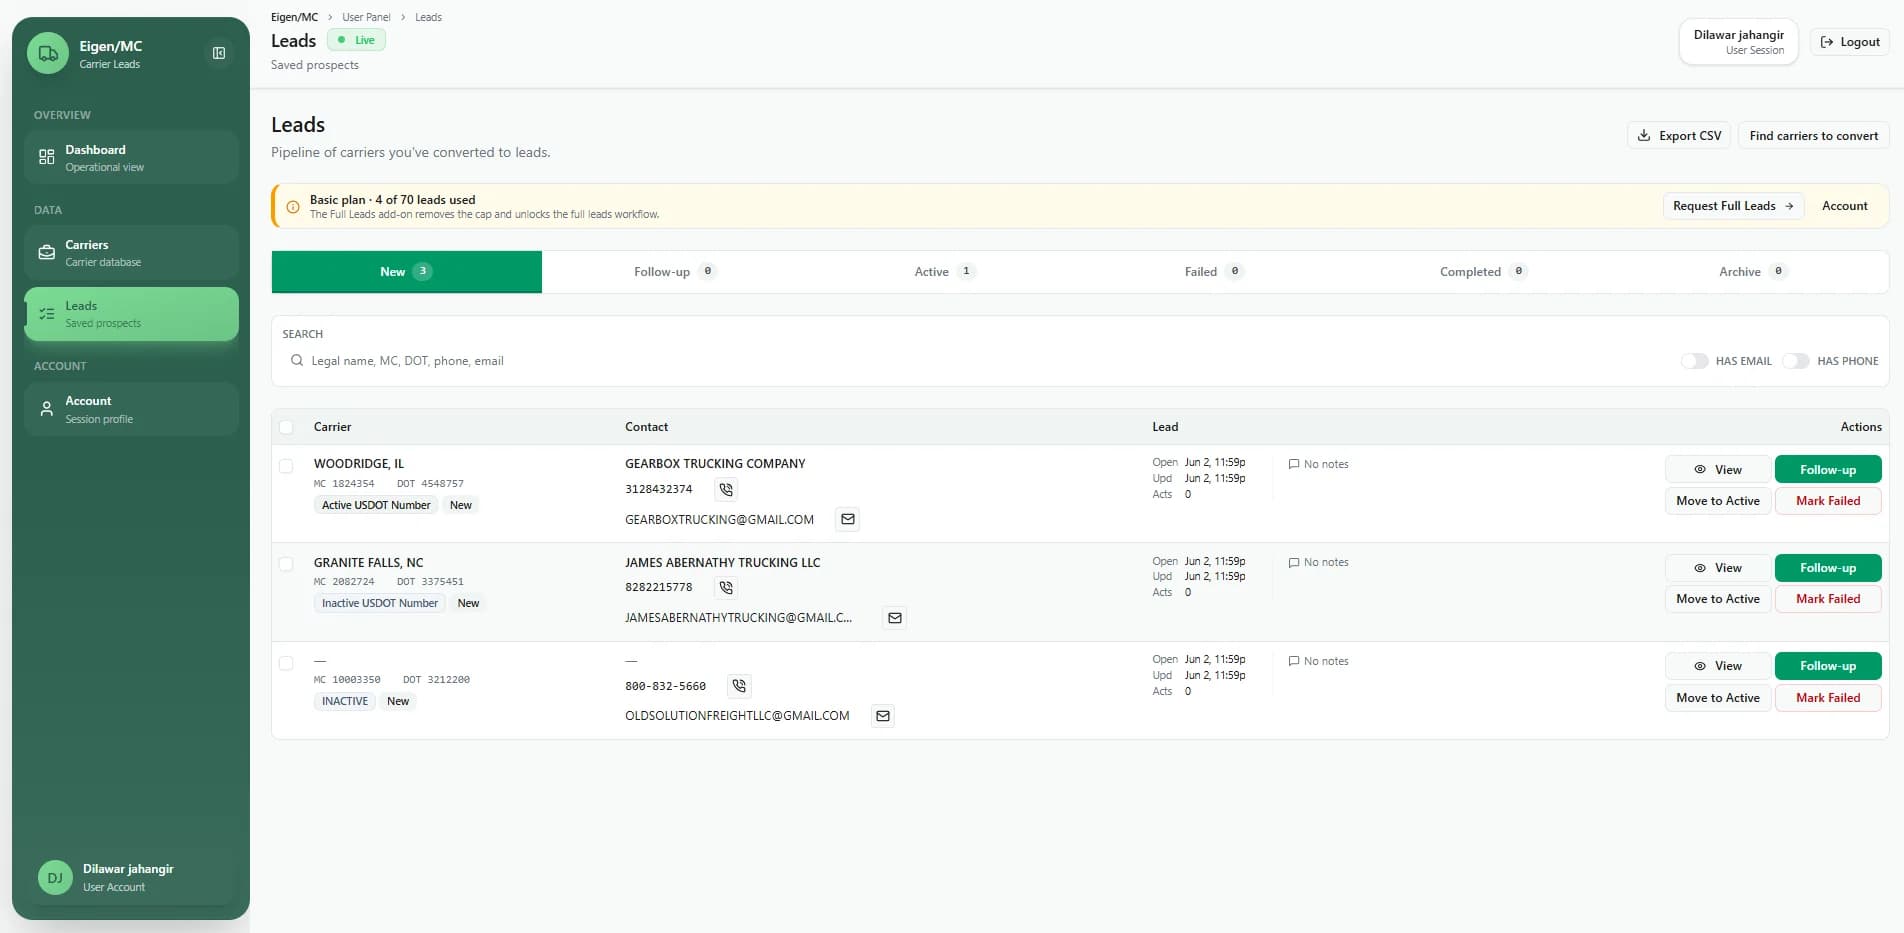
Task: Open notes for the MC 10003350 lead
Action: (1318, 661)
